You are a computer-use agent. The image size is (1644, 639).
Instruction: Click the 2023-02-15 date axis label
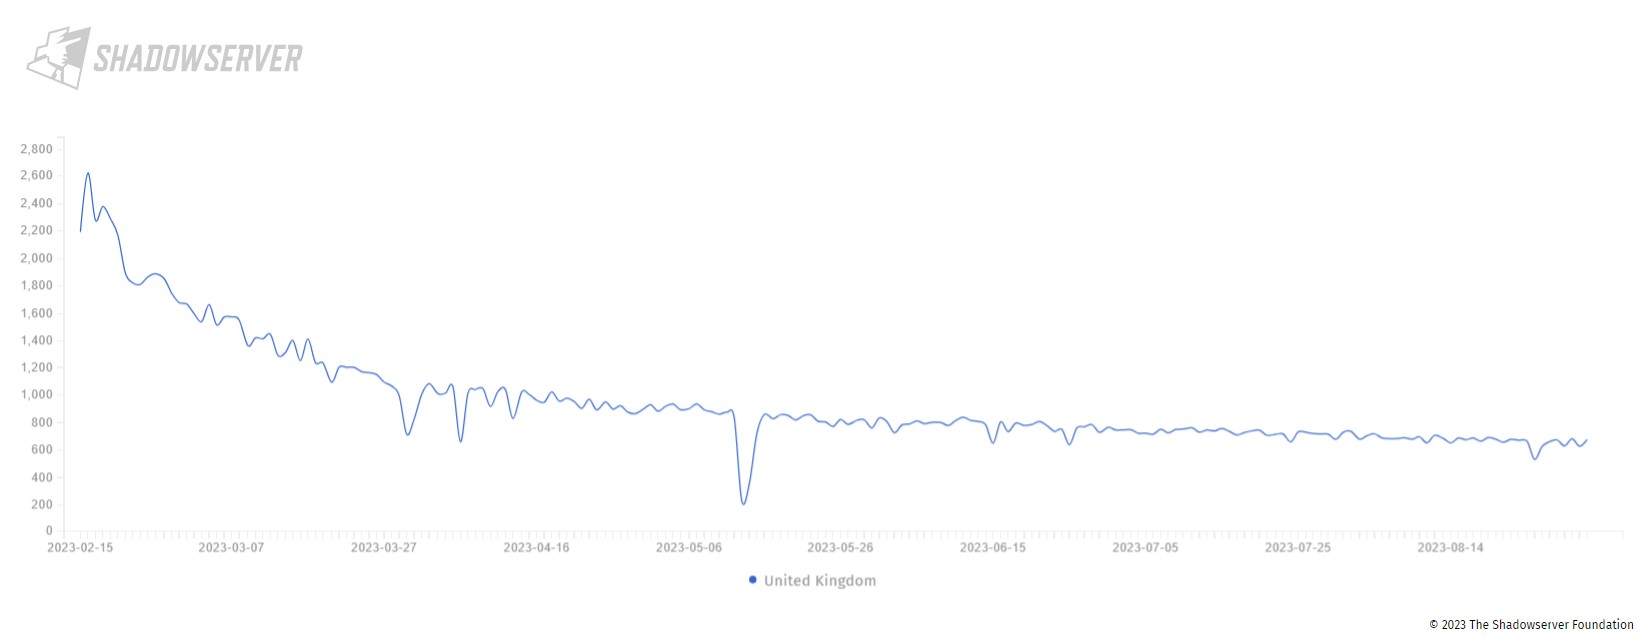click(80, 548)
